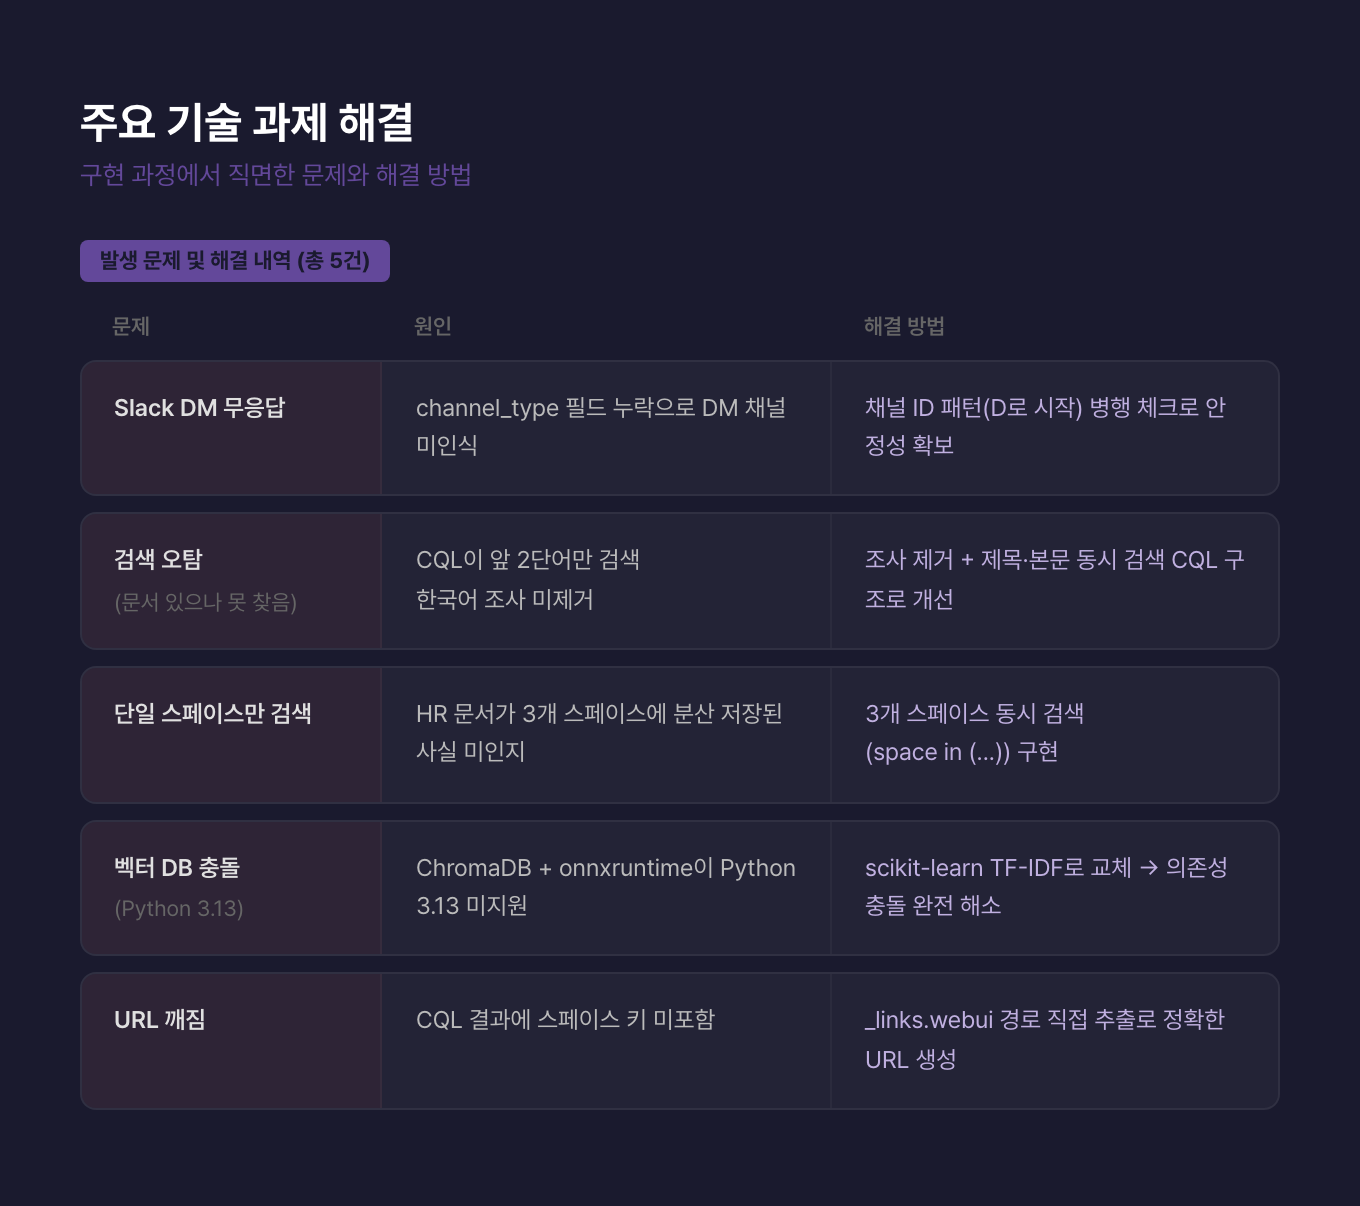Click the "CQL이 앞 2단어만 검색" cause text

(528, 560)
